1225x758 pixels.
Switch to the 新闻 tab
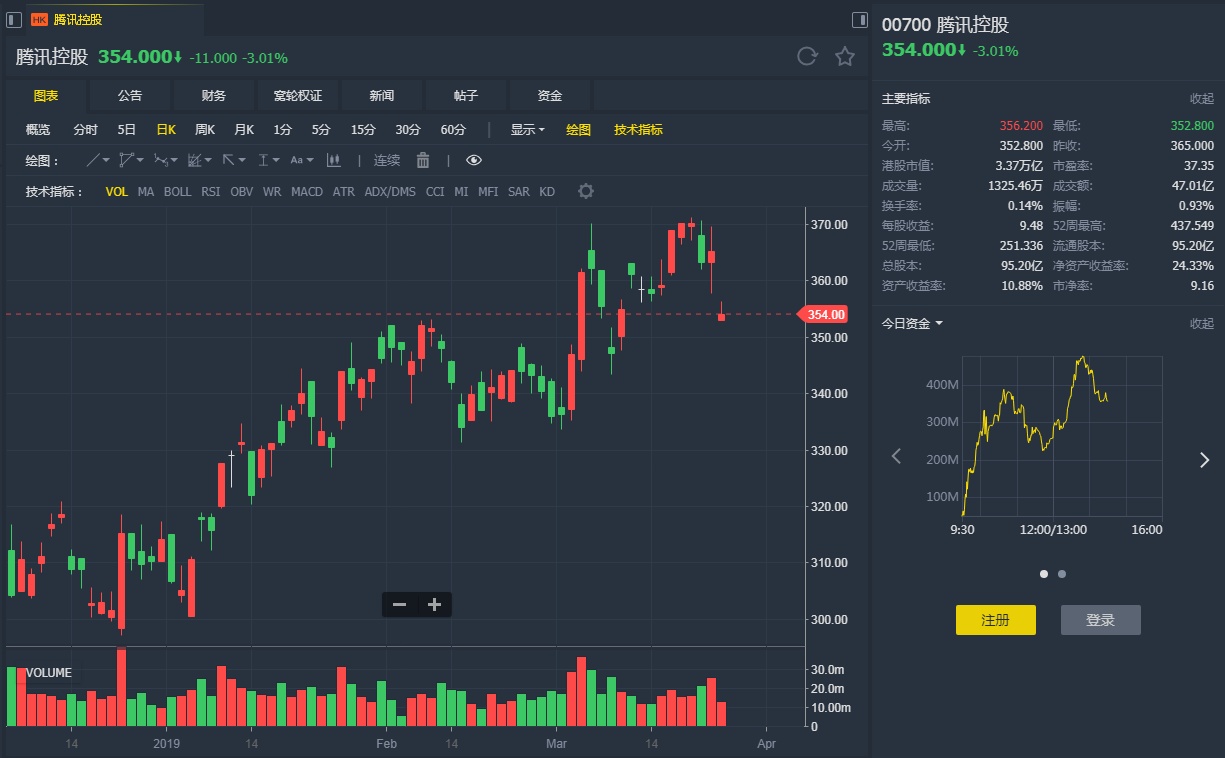[381, 96]
